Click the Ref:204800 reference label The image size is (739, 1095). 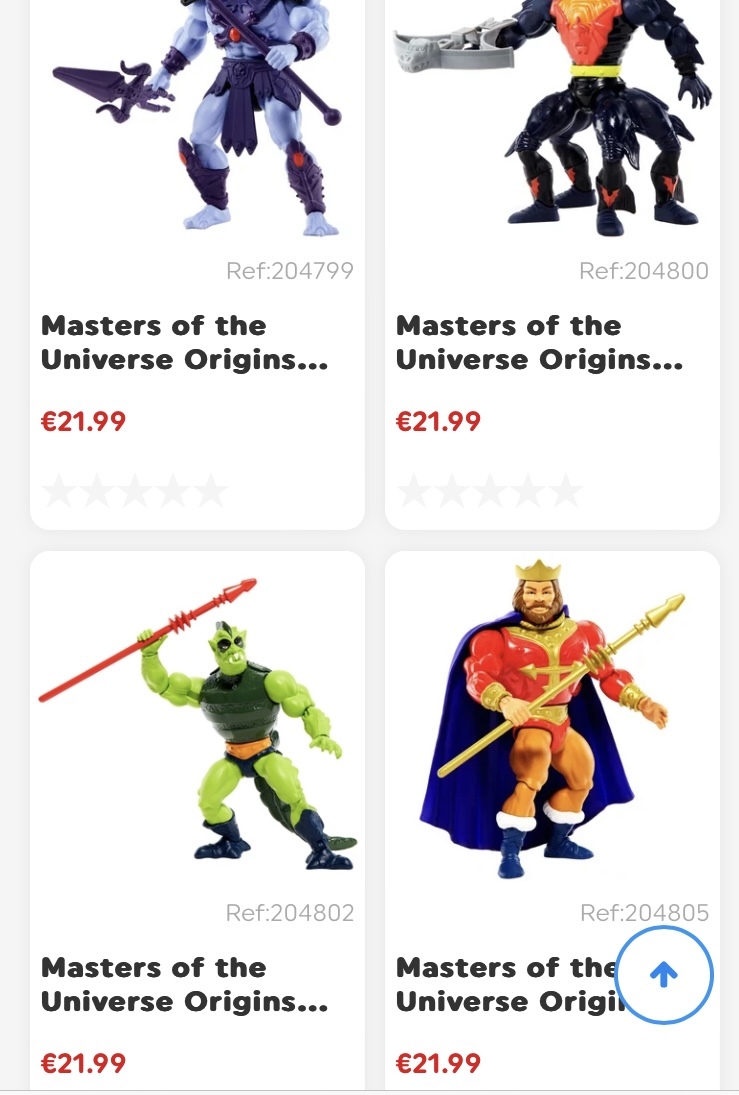[644, 270]
